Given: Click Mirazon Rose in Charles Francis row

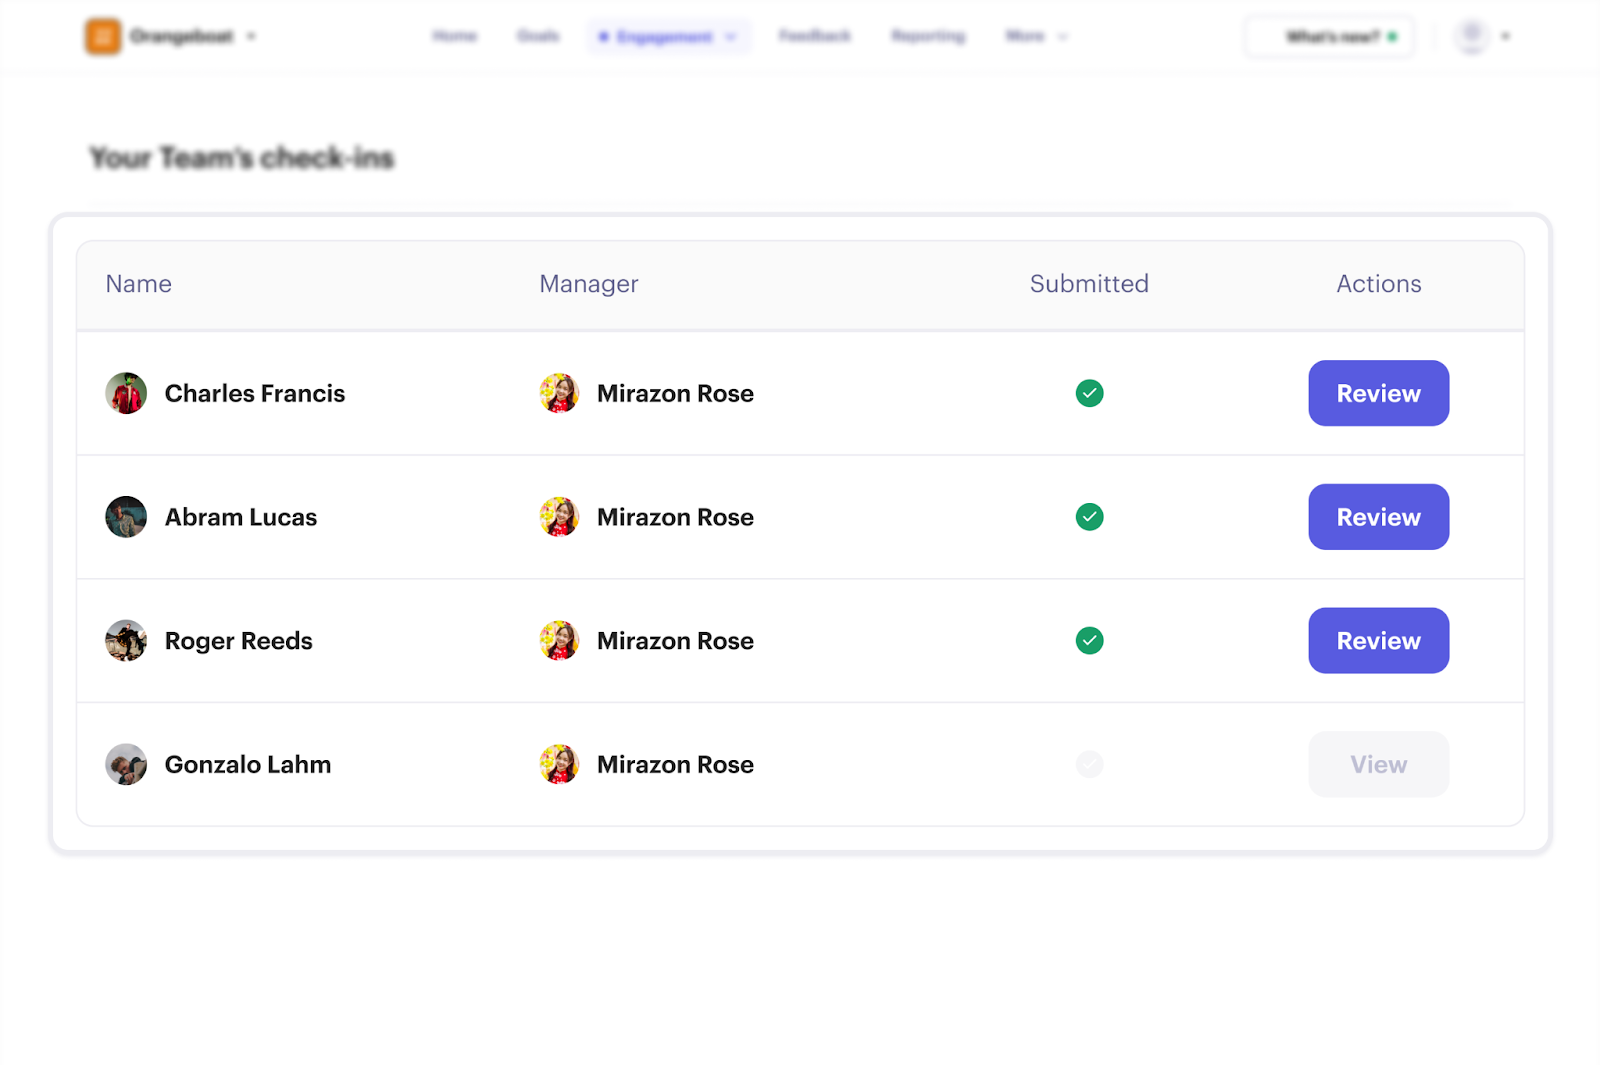Looking at the screenshot, I should (675, 393).
